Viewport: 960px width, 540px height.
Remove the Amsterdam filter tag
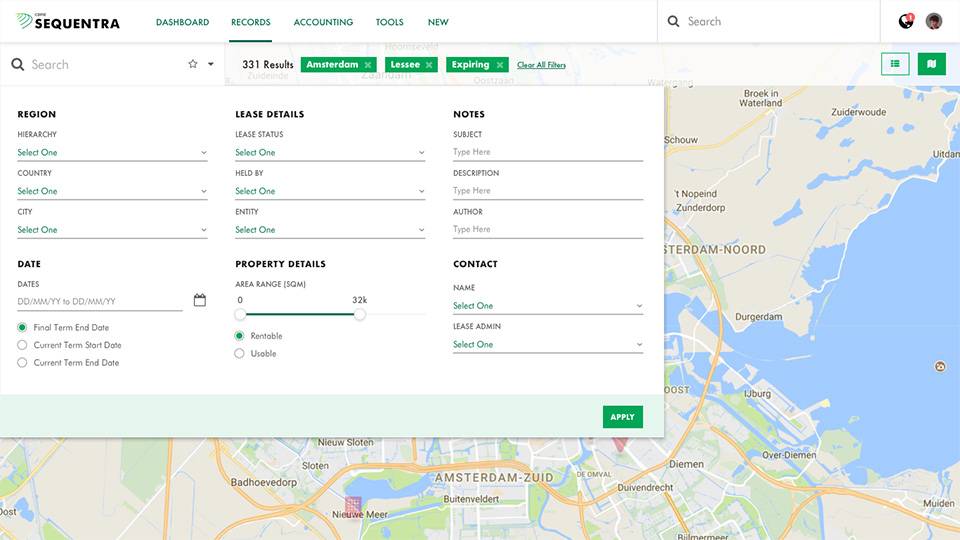367,65
